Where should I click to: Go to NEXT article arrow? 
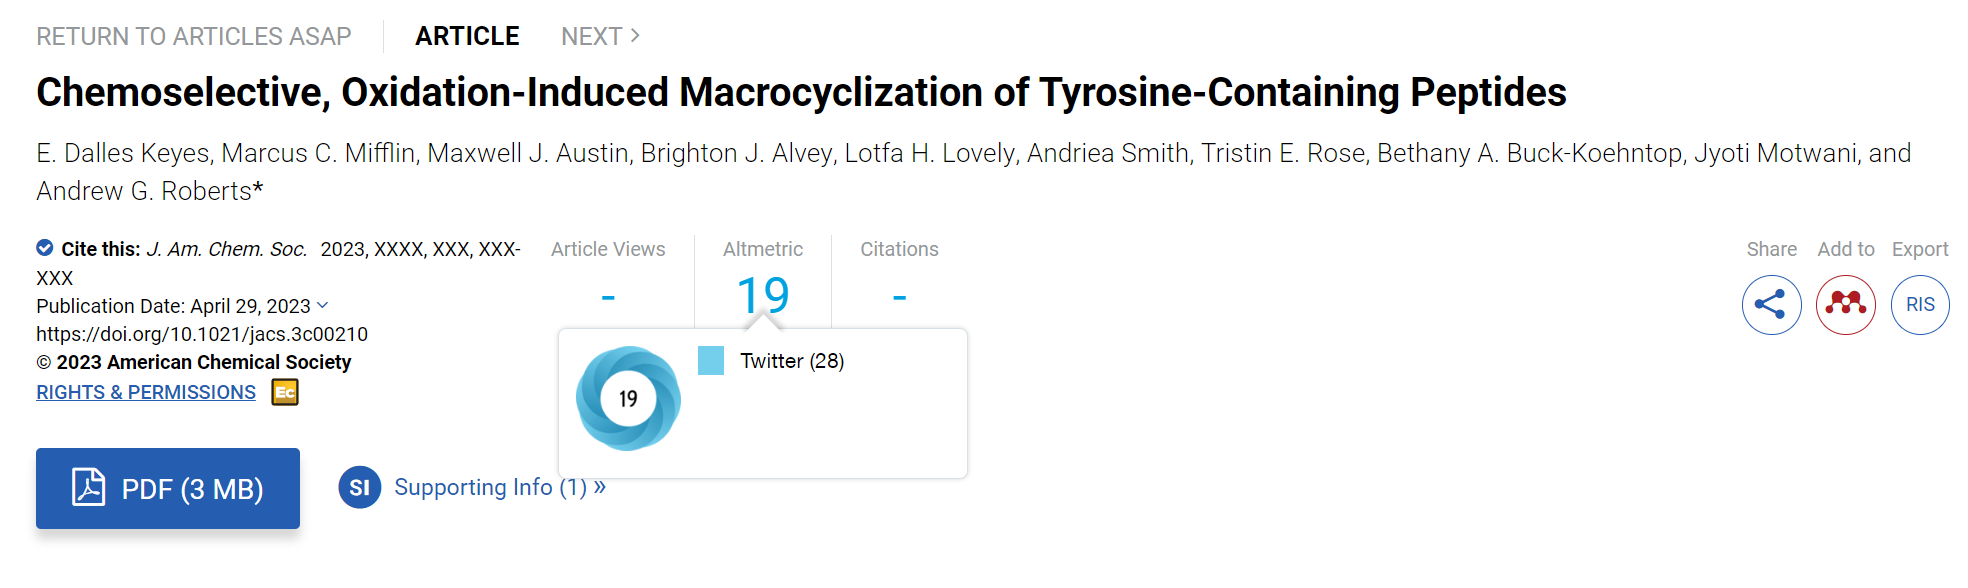click(634, 36)
